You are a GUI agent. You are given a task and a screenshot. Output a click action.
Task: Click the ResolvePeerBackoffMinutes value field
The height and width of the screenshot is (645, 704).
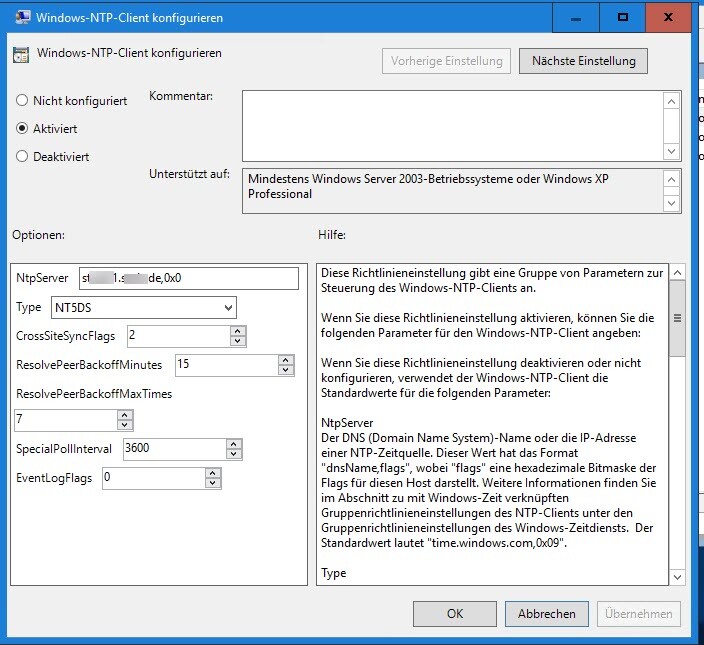click(227, 365)
